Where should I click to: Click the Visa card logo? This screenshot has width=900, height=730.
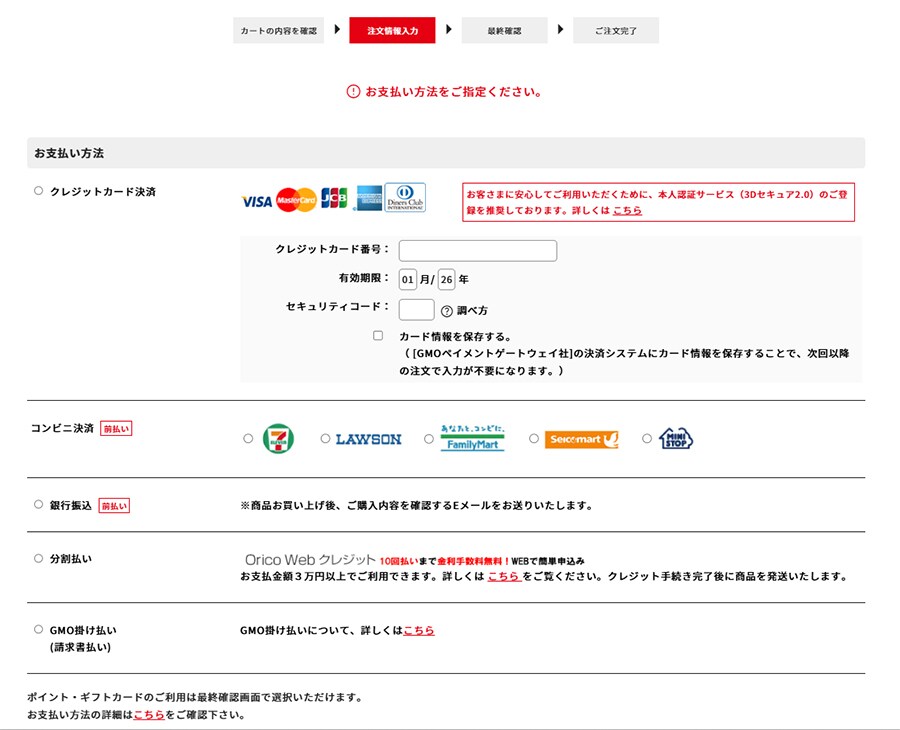[257, 201]
